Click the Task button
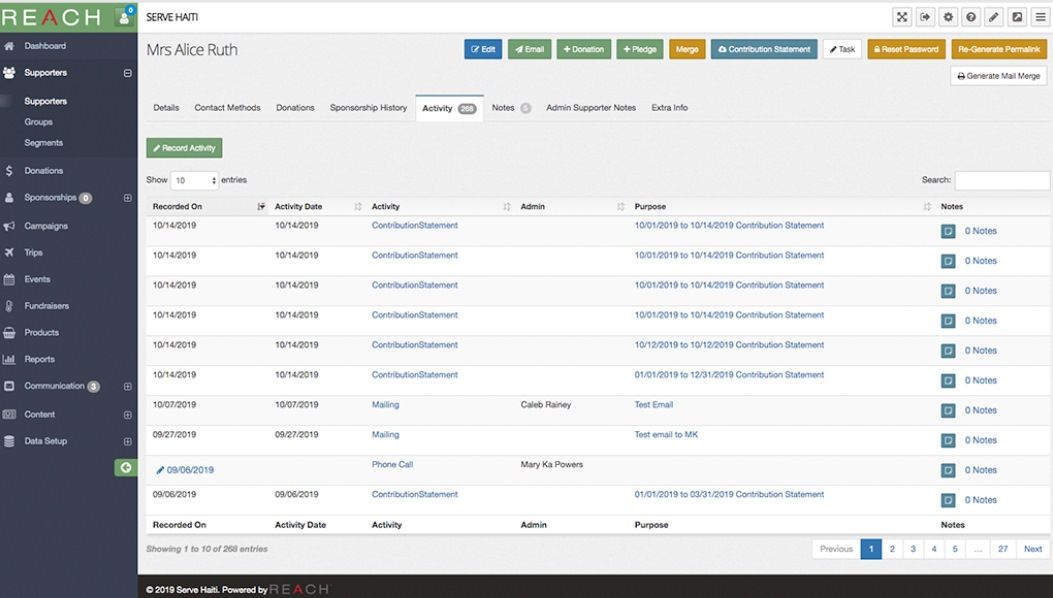Screen dimensions: 1053x598 coord(842,49)
